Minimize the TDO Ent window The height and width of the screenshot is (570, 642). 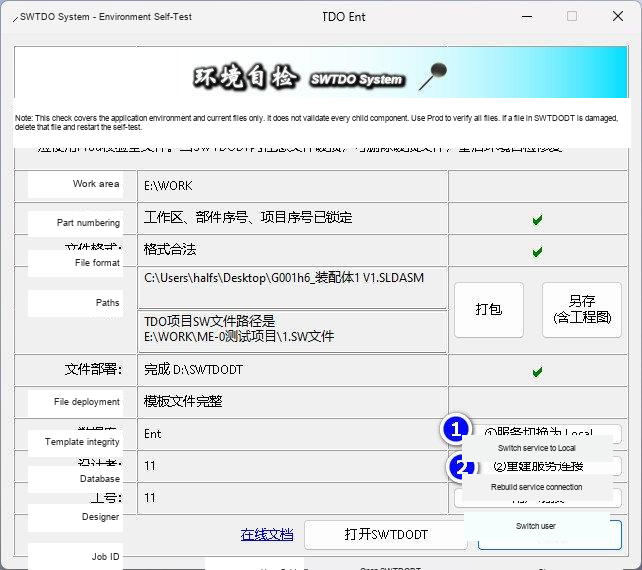(x=527, y=16)
